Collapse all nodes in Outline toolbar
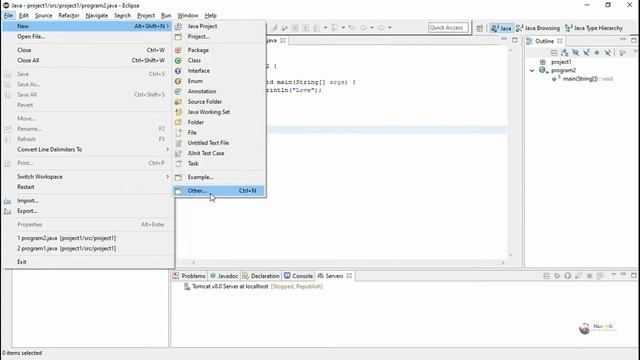The image size is (640, 360). [554, 53]
